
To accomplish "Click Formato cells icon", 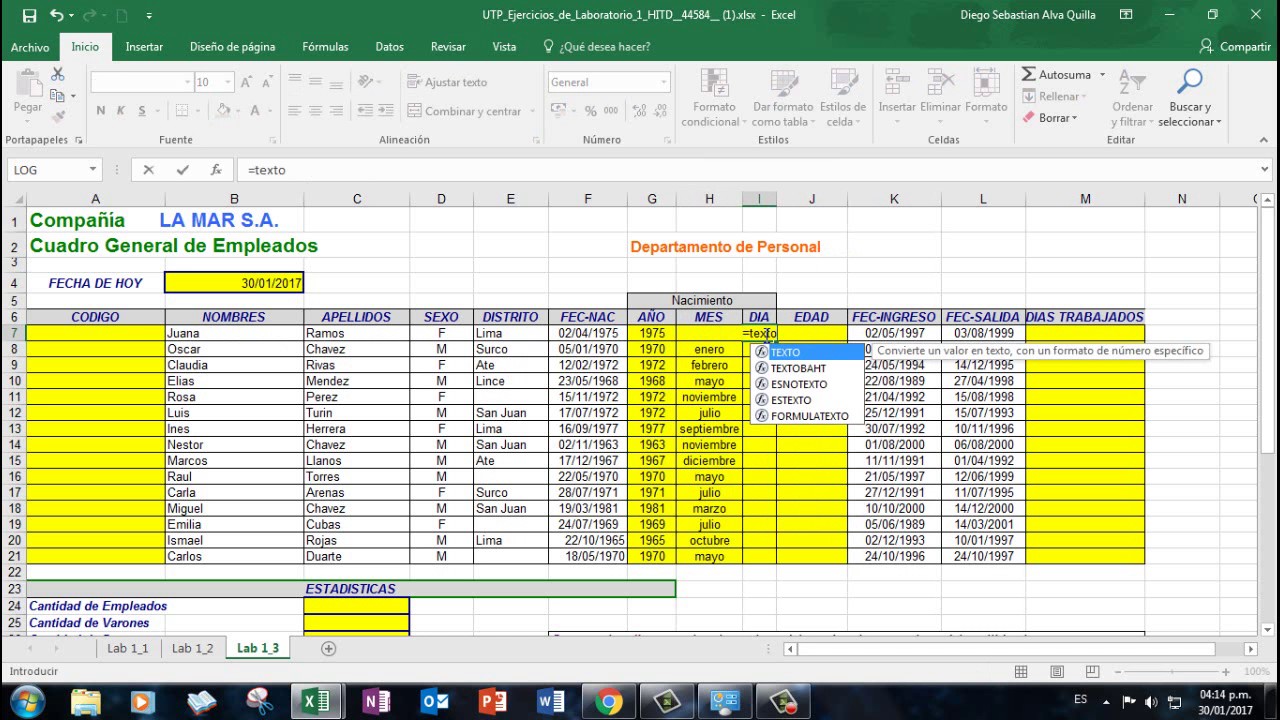I will tap(986, 83).
